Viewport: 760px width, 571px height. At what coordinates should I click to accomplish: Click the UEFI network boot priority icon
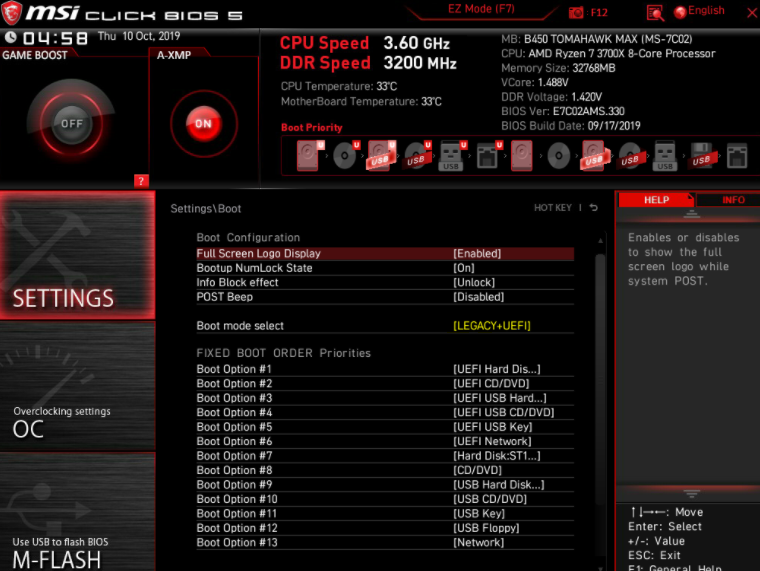coord(489,156)
